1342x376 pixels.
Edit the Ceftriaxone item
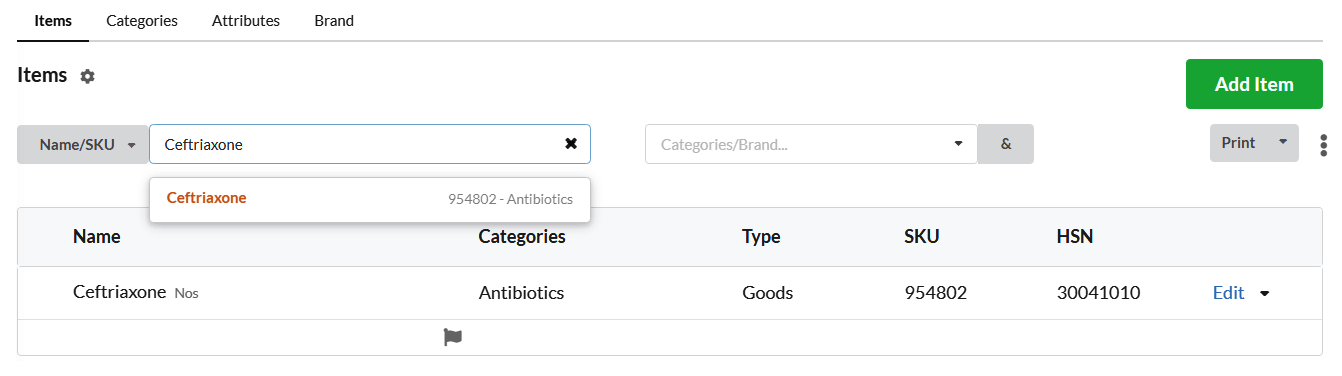[x=1228, y=293]
